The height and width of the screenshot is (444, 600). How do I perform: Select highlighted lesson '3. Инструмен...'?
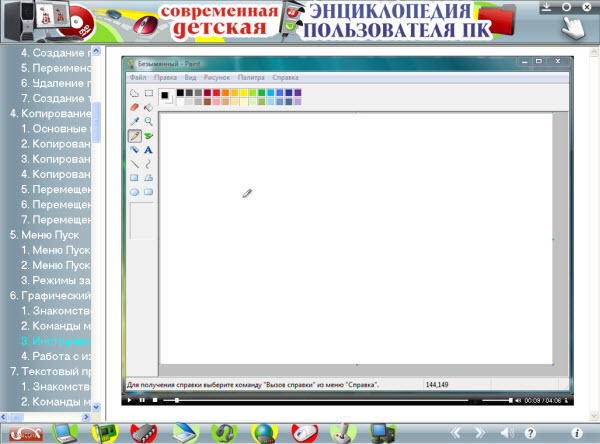tap(56, 341)
